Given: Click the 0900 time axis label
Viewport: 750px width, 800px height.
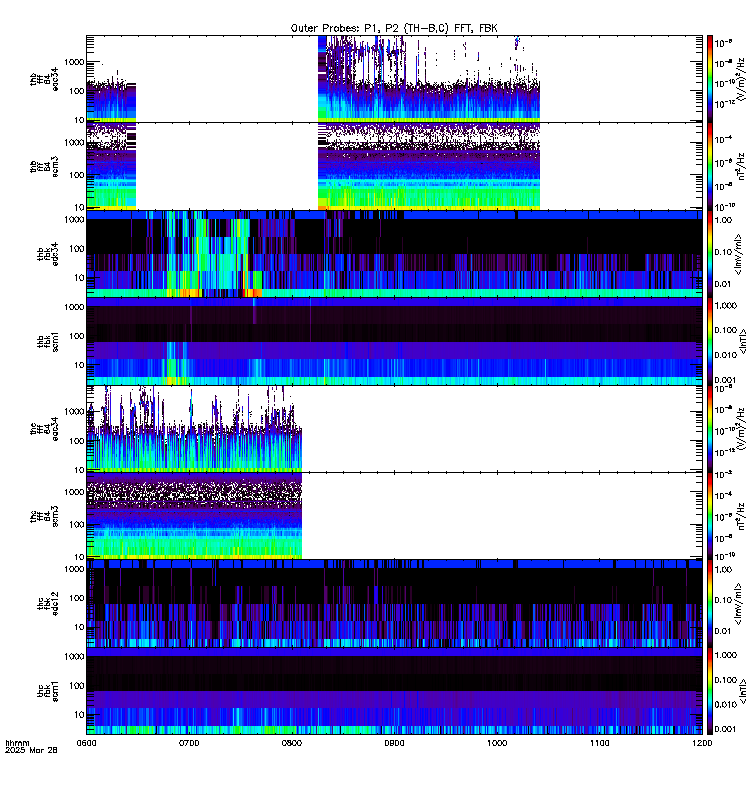Looking at the screenshot, I should (x=394, y=743).
